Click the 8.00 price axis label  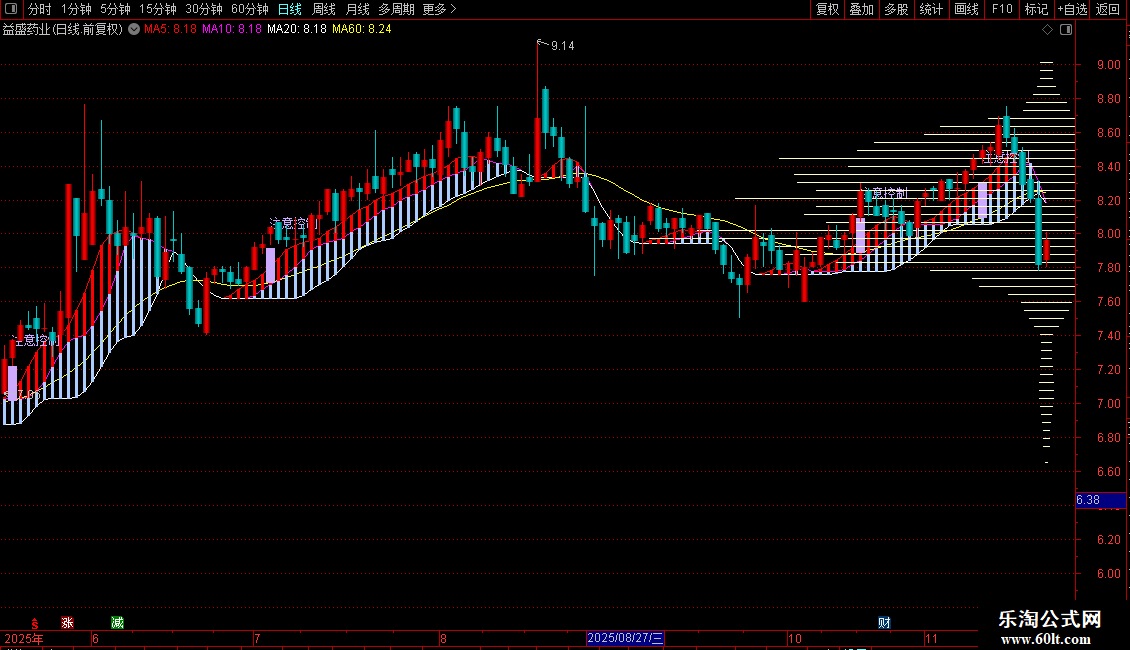point(1109,233)
